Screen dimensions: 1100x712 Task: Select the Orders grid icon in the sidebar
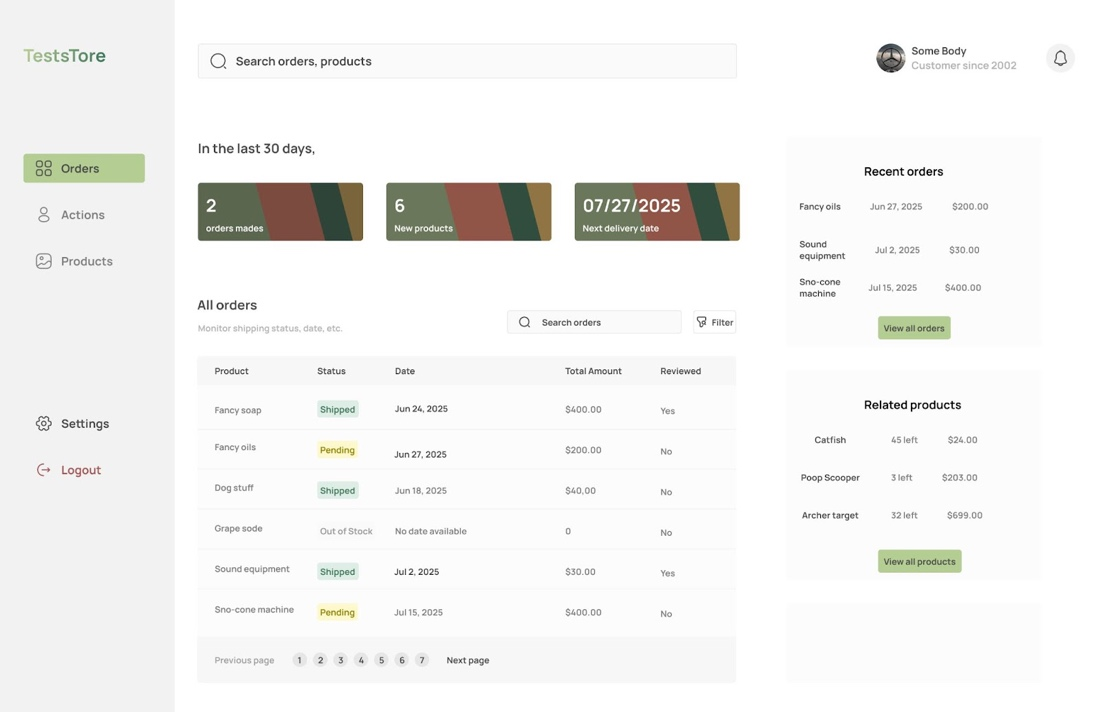(43, 168)
